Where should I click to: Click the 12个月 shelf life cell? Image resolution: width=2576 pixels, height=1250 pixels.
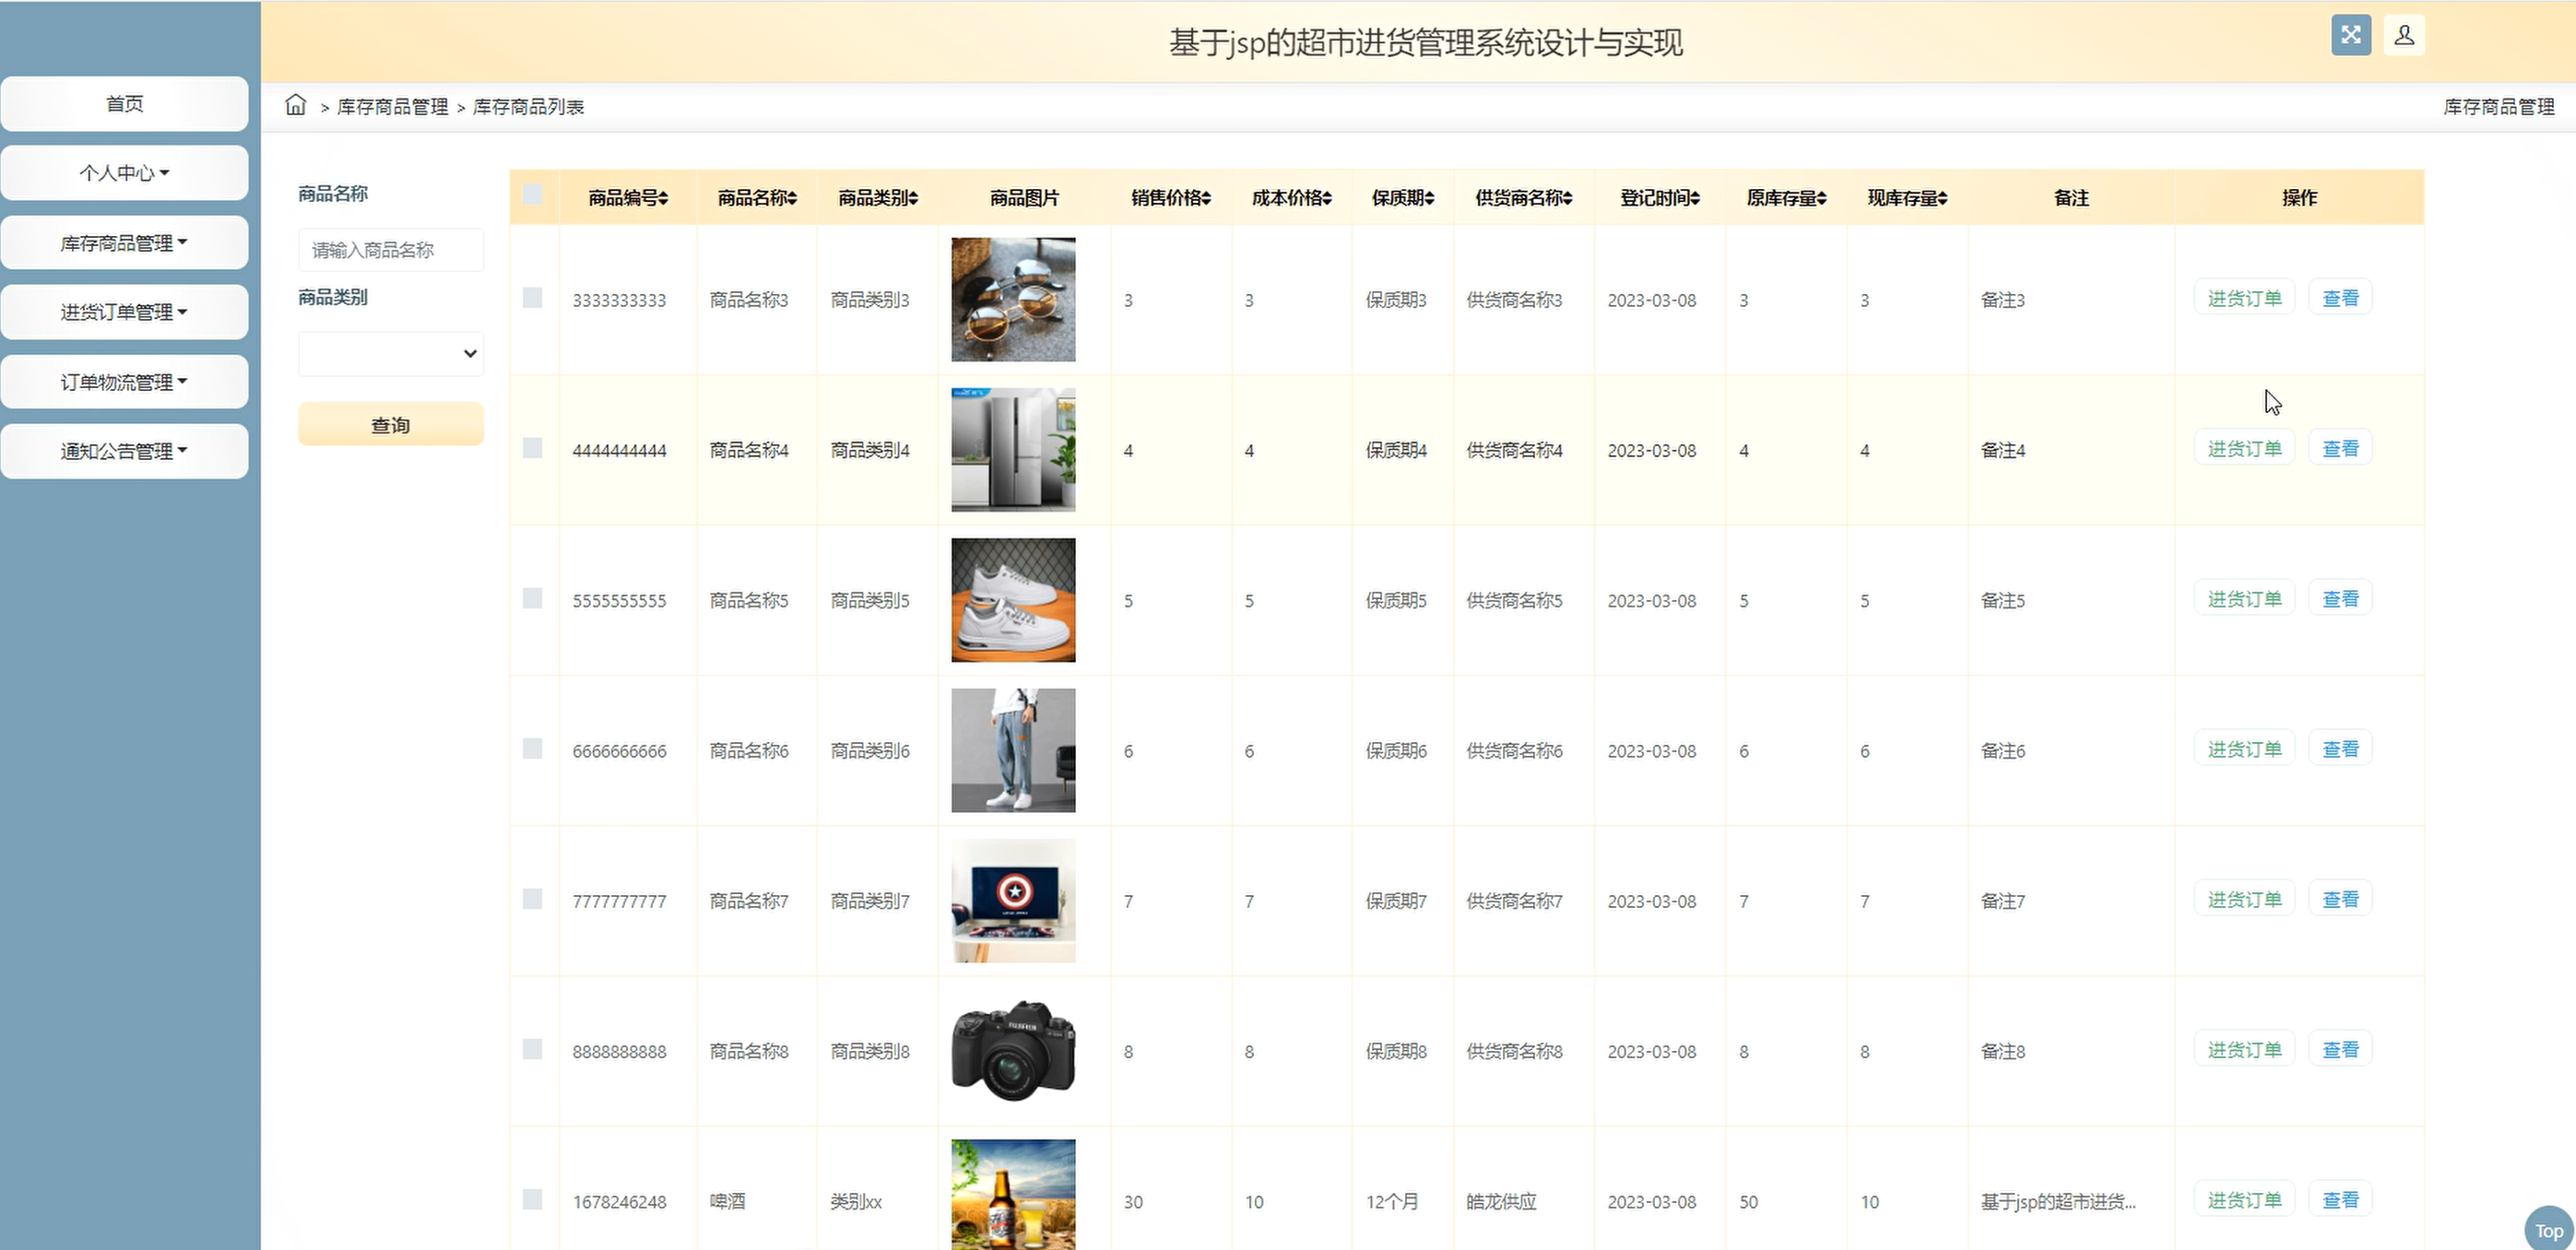point(1392,1201)
